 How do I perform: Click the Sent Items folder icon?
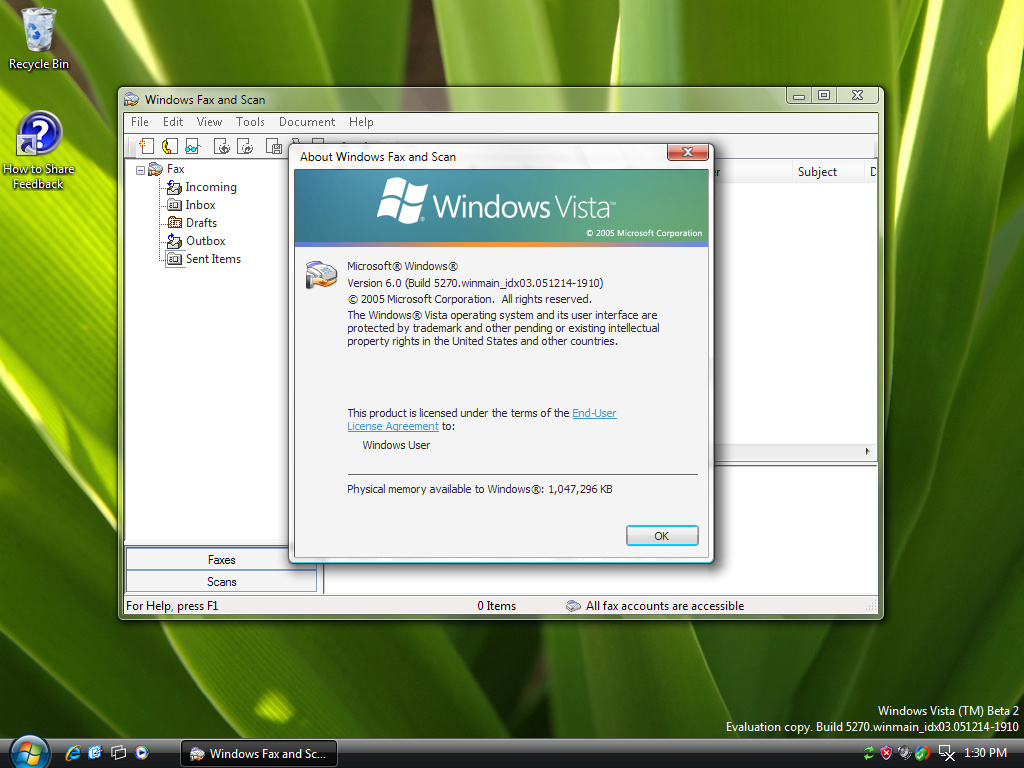coord(174,259)
